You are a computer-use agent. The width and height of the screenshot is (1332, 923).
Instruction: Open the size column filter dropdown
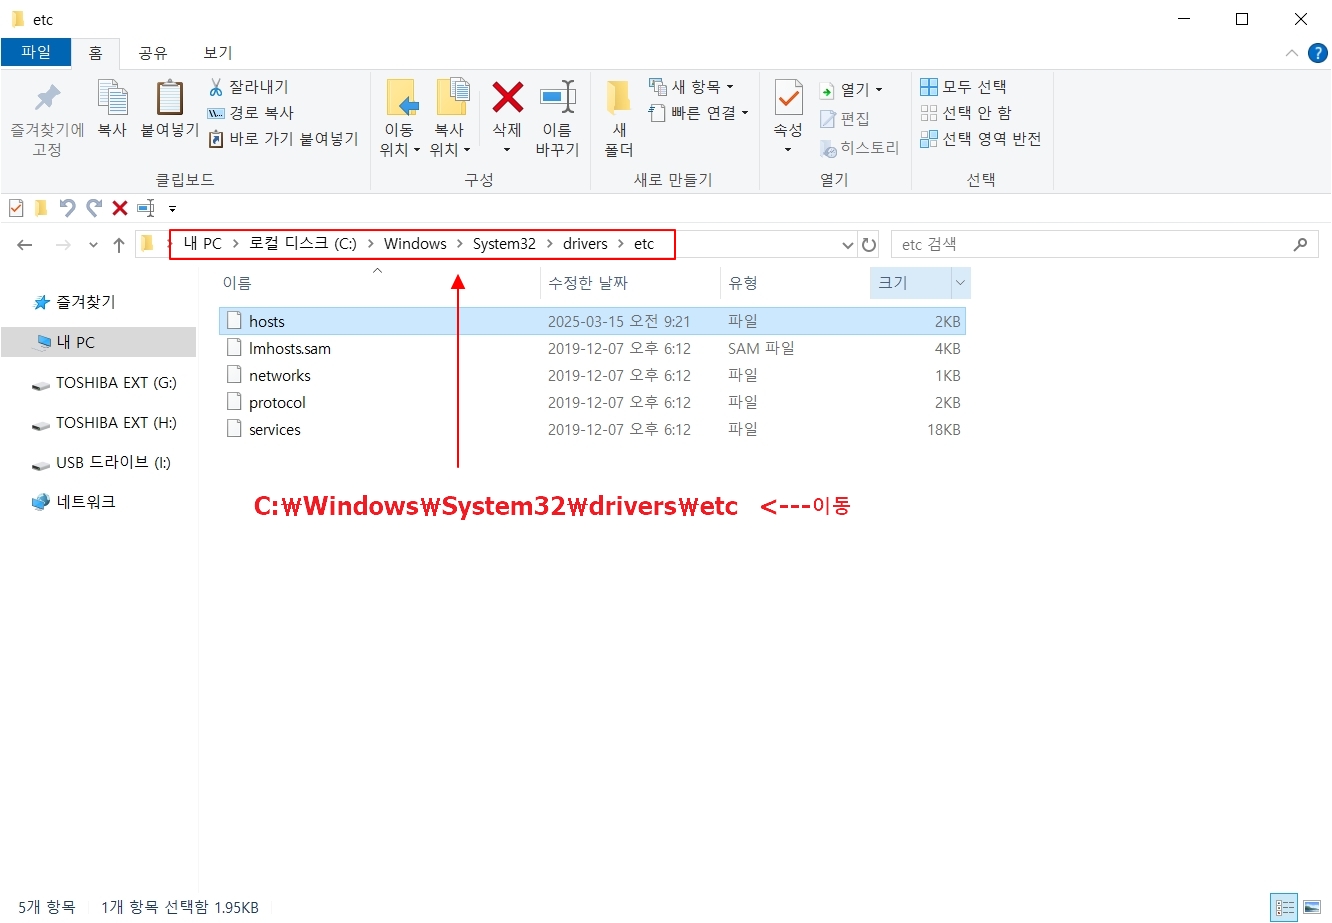[960, 283]
